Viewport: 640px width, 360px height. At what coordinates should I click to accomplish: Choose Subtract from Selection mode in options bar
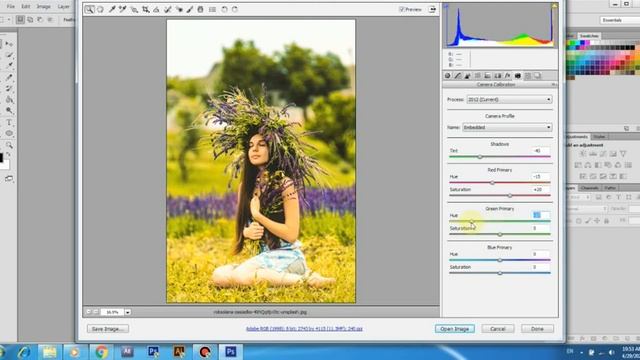[x=40, y=19]
